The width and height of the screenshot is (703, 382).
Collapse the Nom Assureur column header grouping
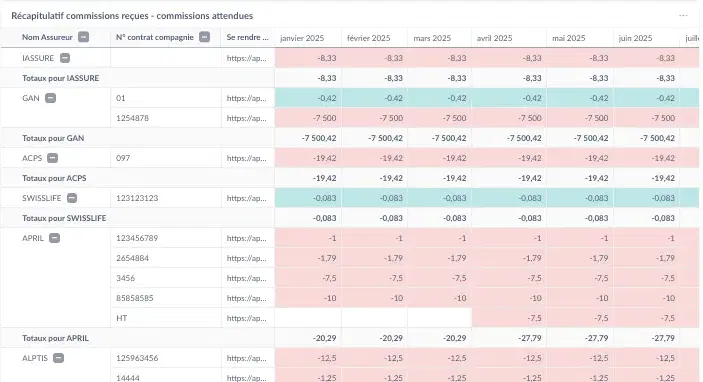(83, 37)
